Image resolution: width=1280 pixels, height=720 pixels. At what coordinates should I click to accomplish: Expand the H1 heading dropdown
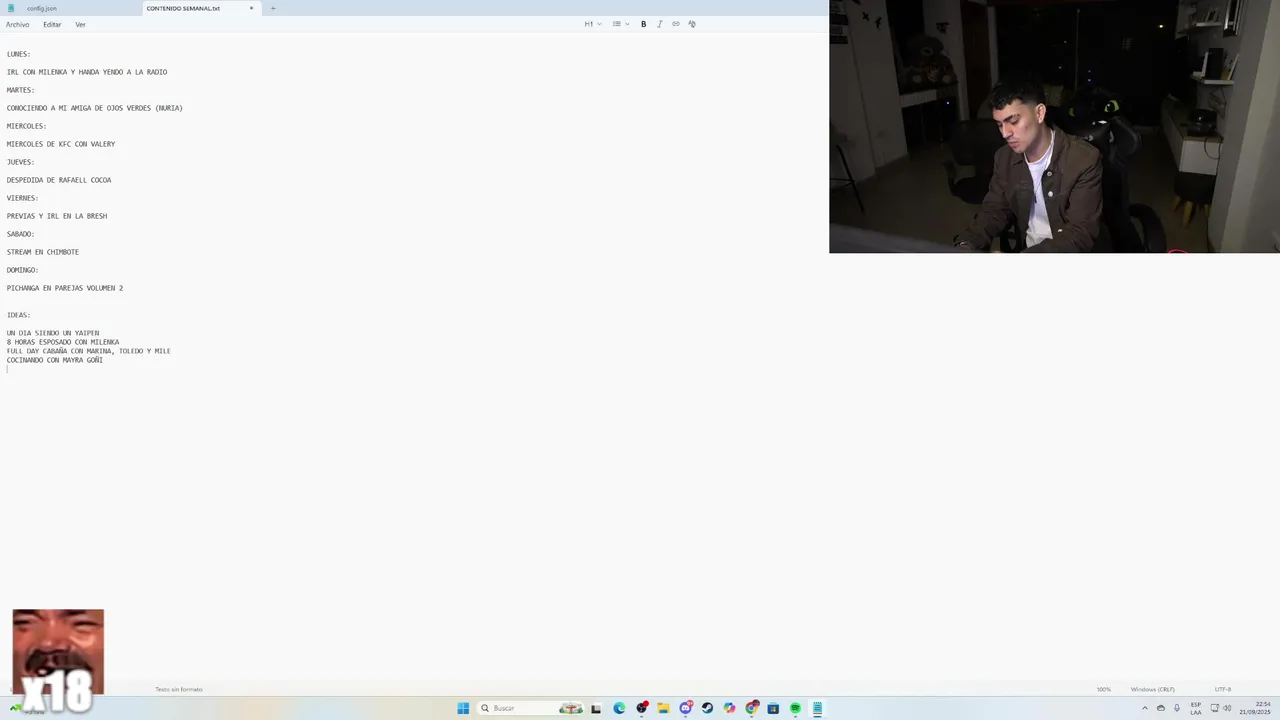click(593, 24)
